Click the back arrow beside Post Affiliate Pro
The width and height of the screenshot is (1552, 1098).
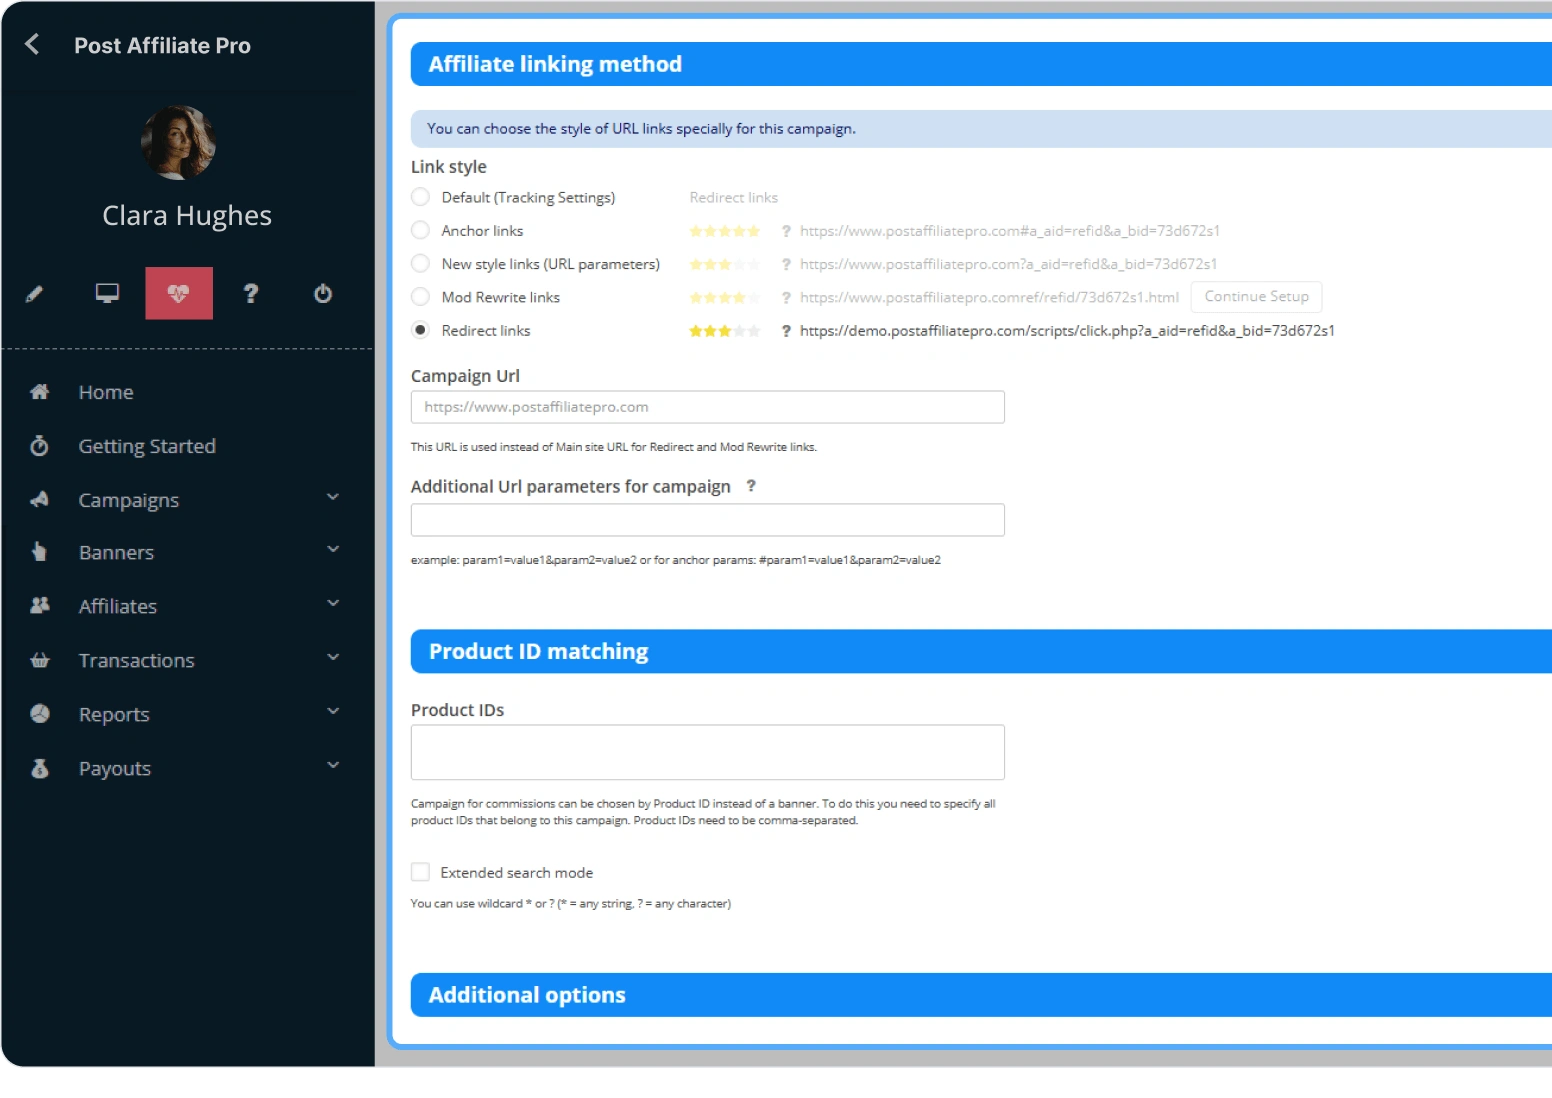(32, 44)
